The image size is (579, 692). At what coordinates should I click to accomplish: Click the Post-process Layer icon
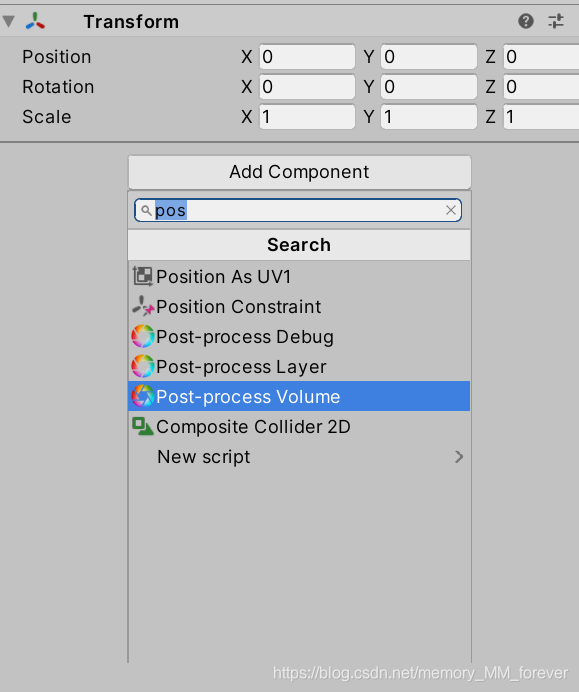coord(143,367)
